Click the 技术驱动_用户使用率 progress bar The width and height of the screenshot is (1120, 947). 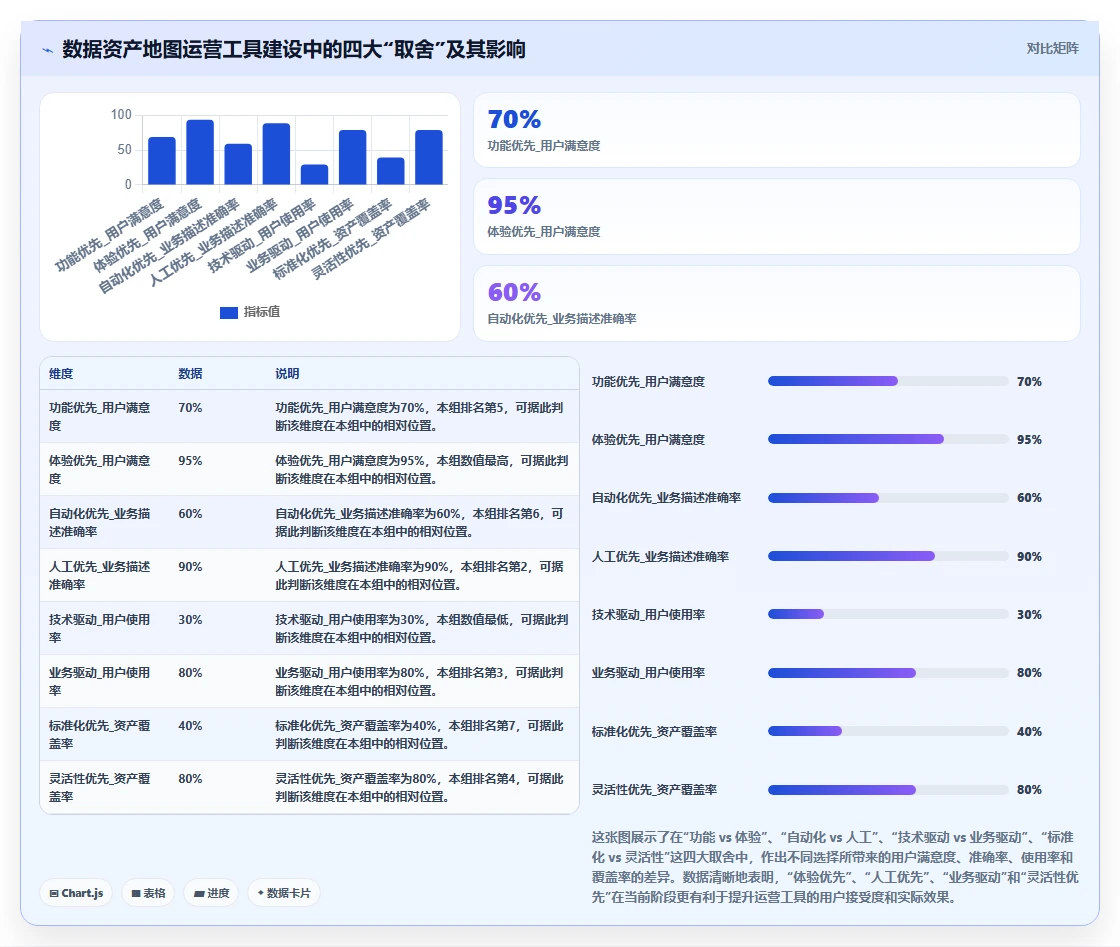[x=888, y=614]
